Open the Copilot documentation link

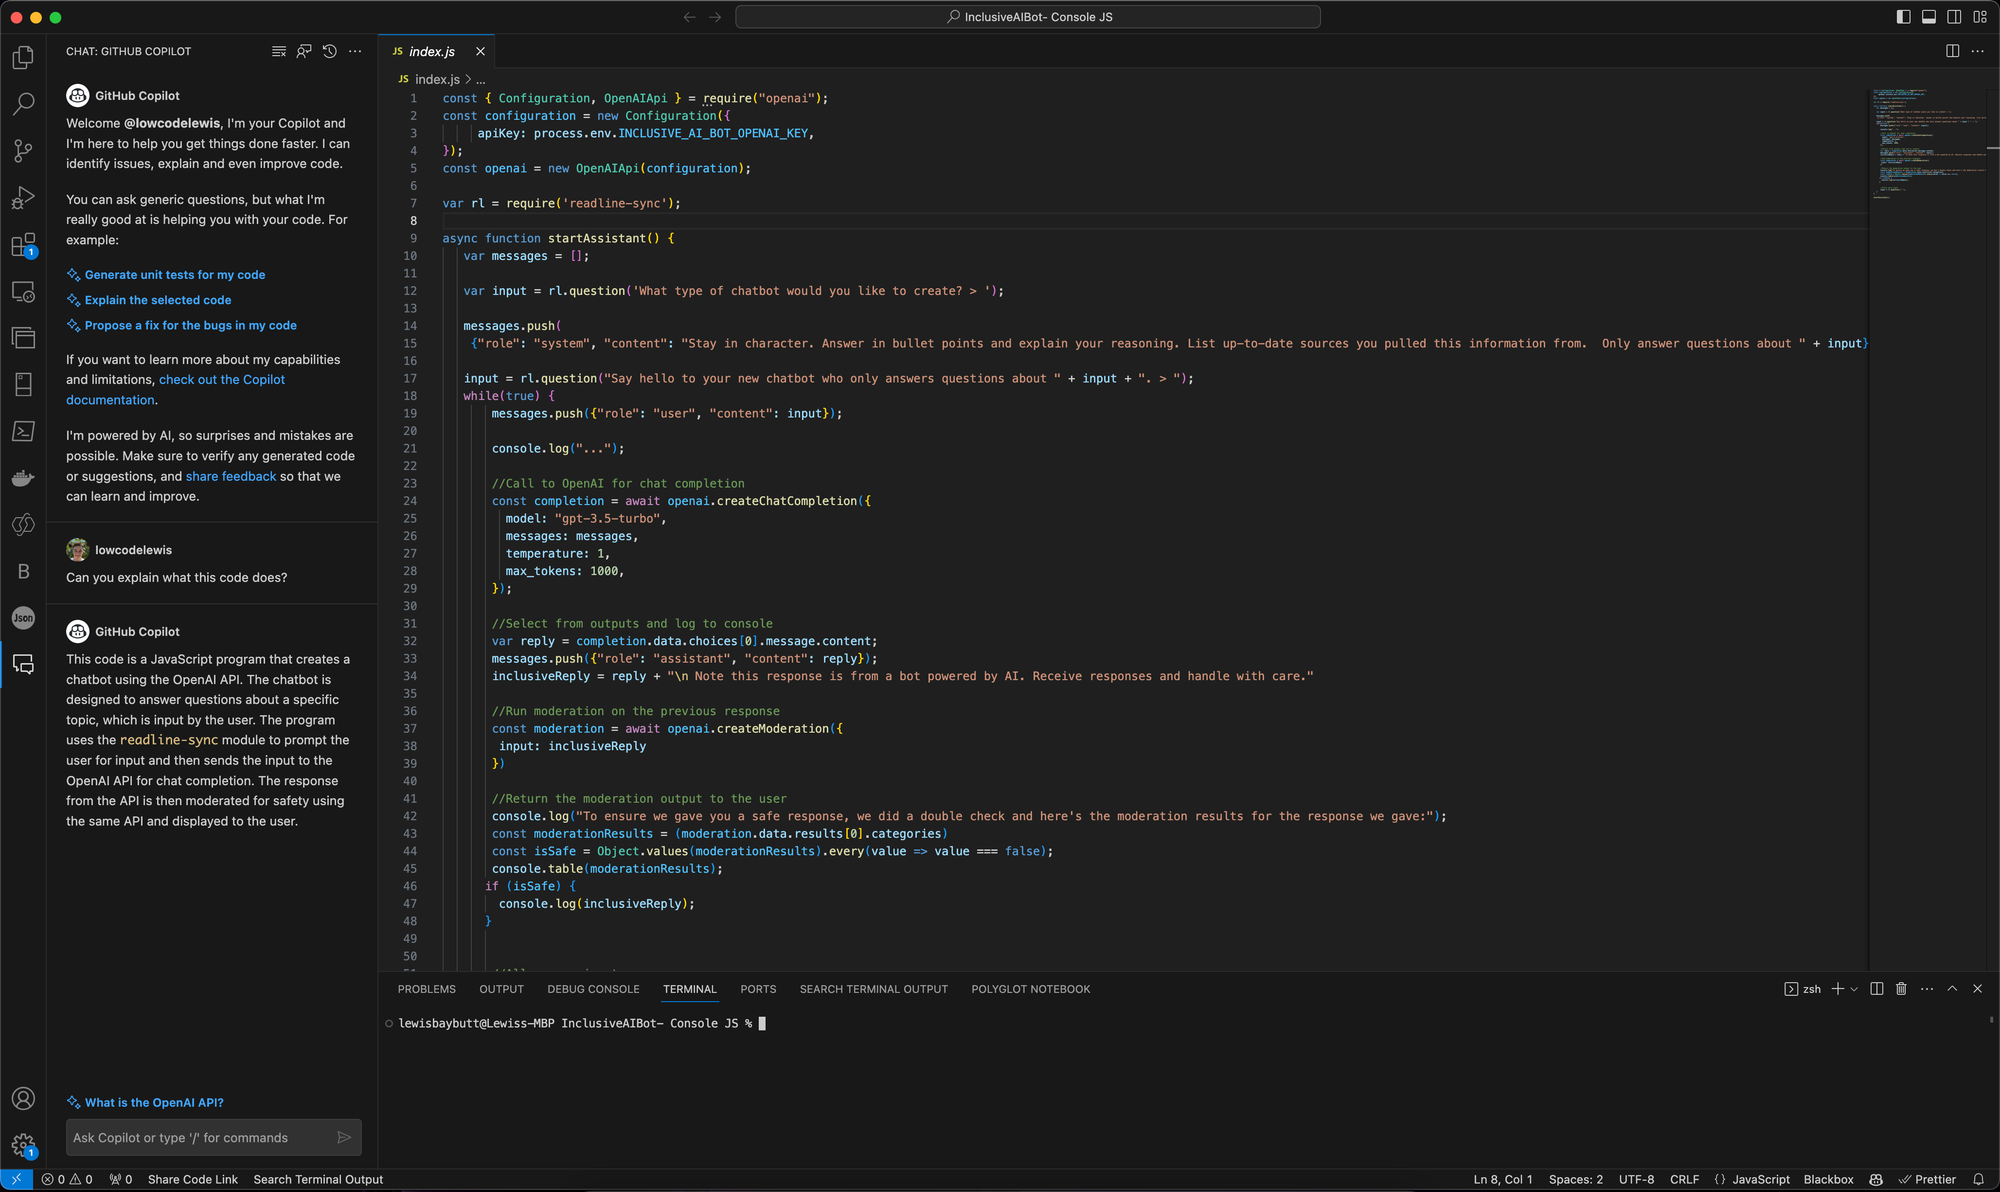pyautogui.click(x=176, y=390)
